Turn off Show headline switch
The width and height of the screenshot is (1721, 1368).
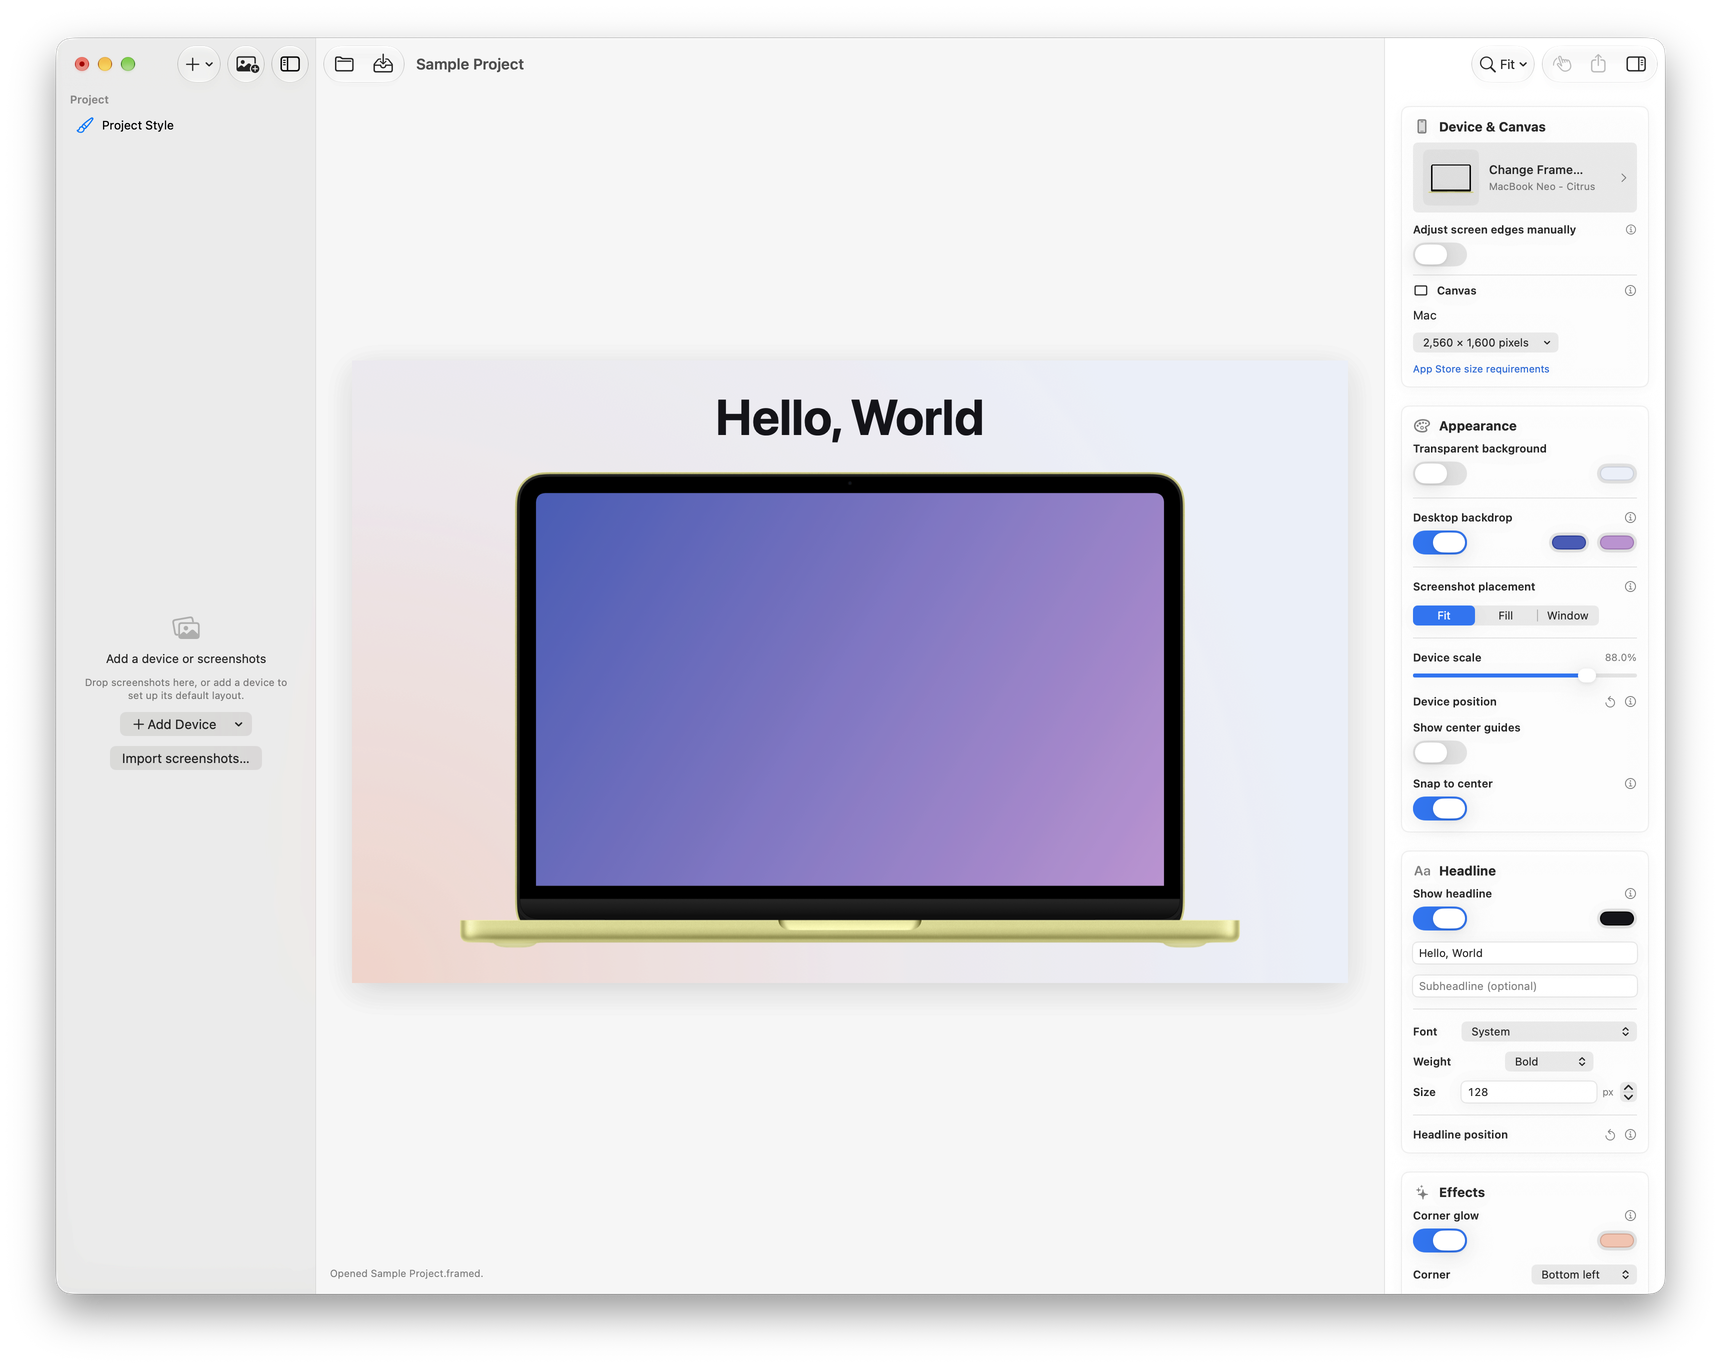[1440, 919]
